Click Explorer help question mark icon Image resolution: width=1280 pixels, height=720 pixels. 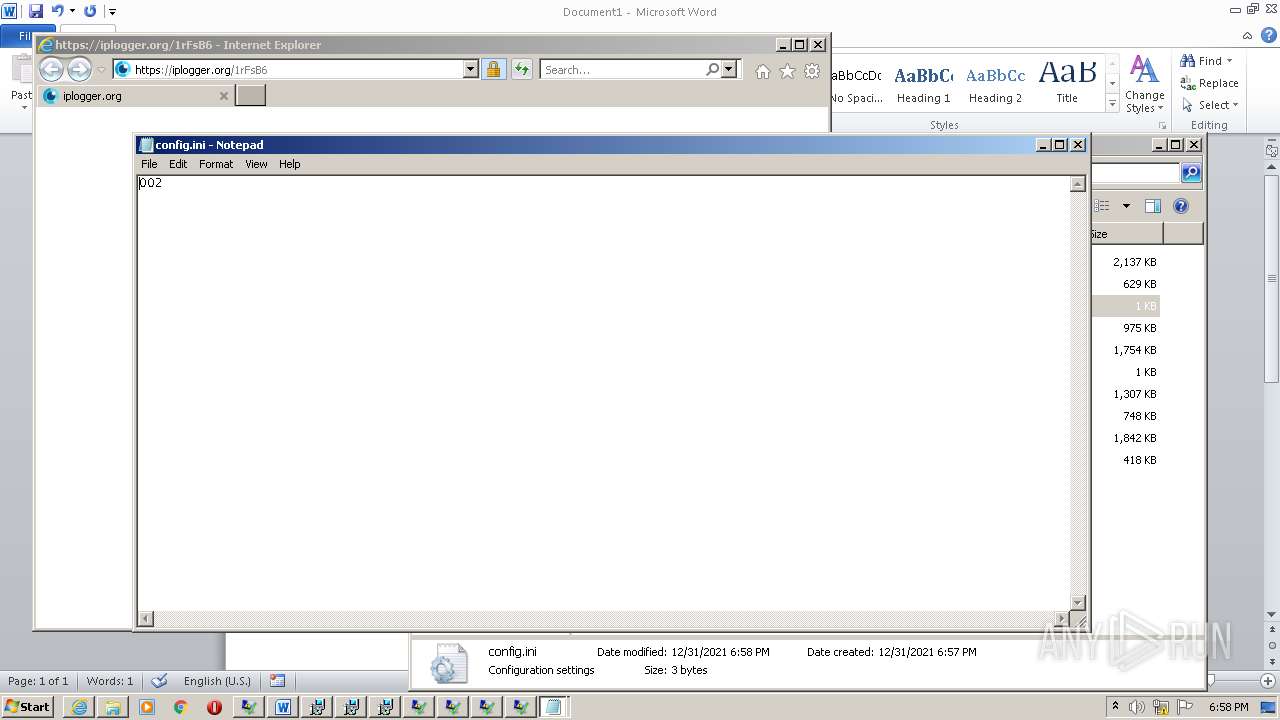tap(1181, 206)
